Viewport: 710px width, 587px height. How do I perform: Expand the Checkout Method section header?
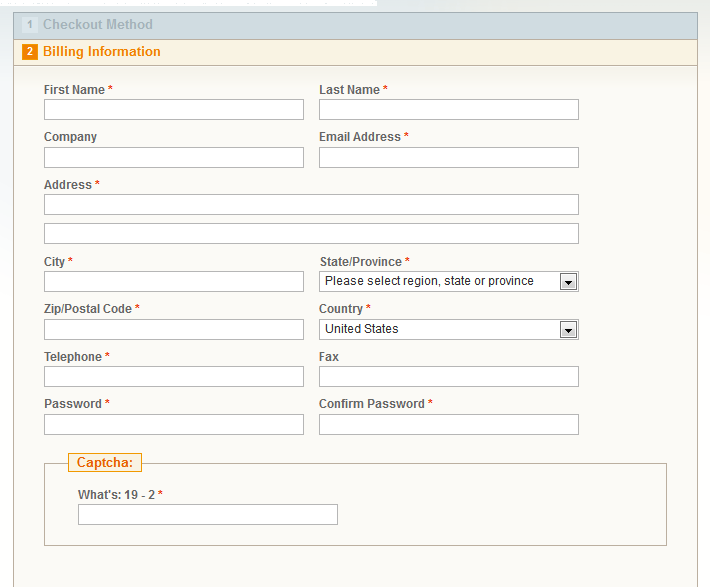[x=355, y=25]
